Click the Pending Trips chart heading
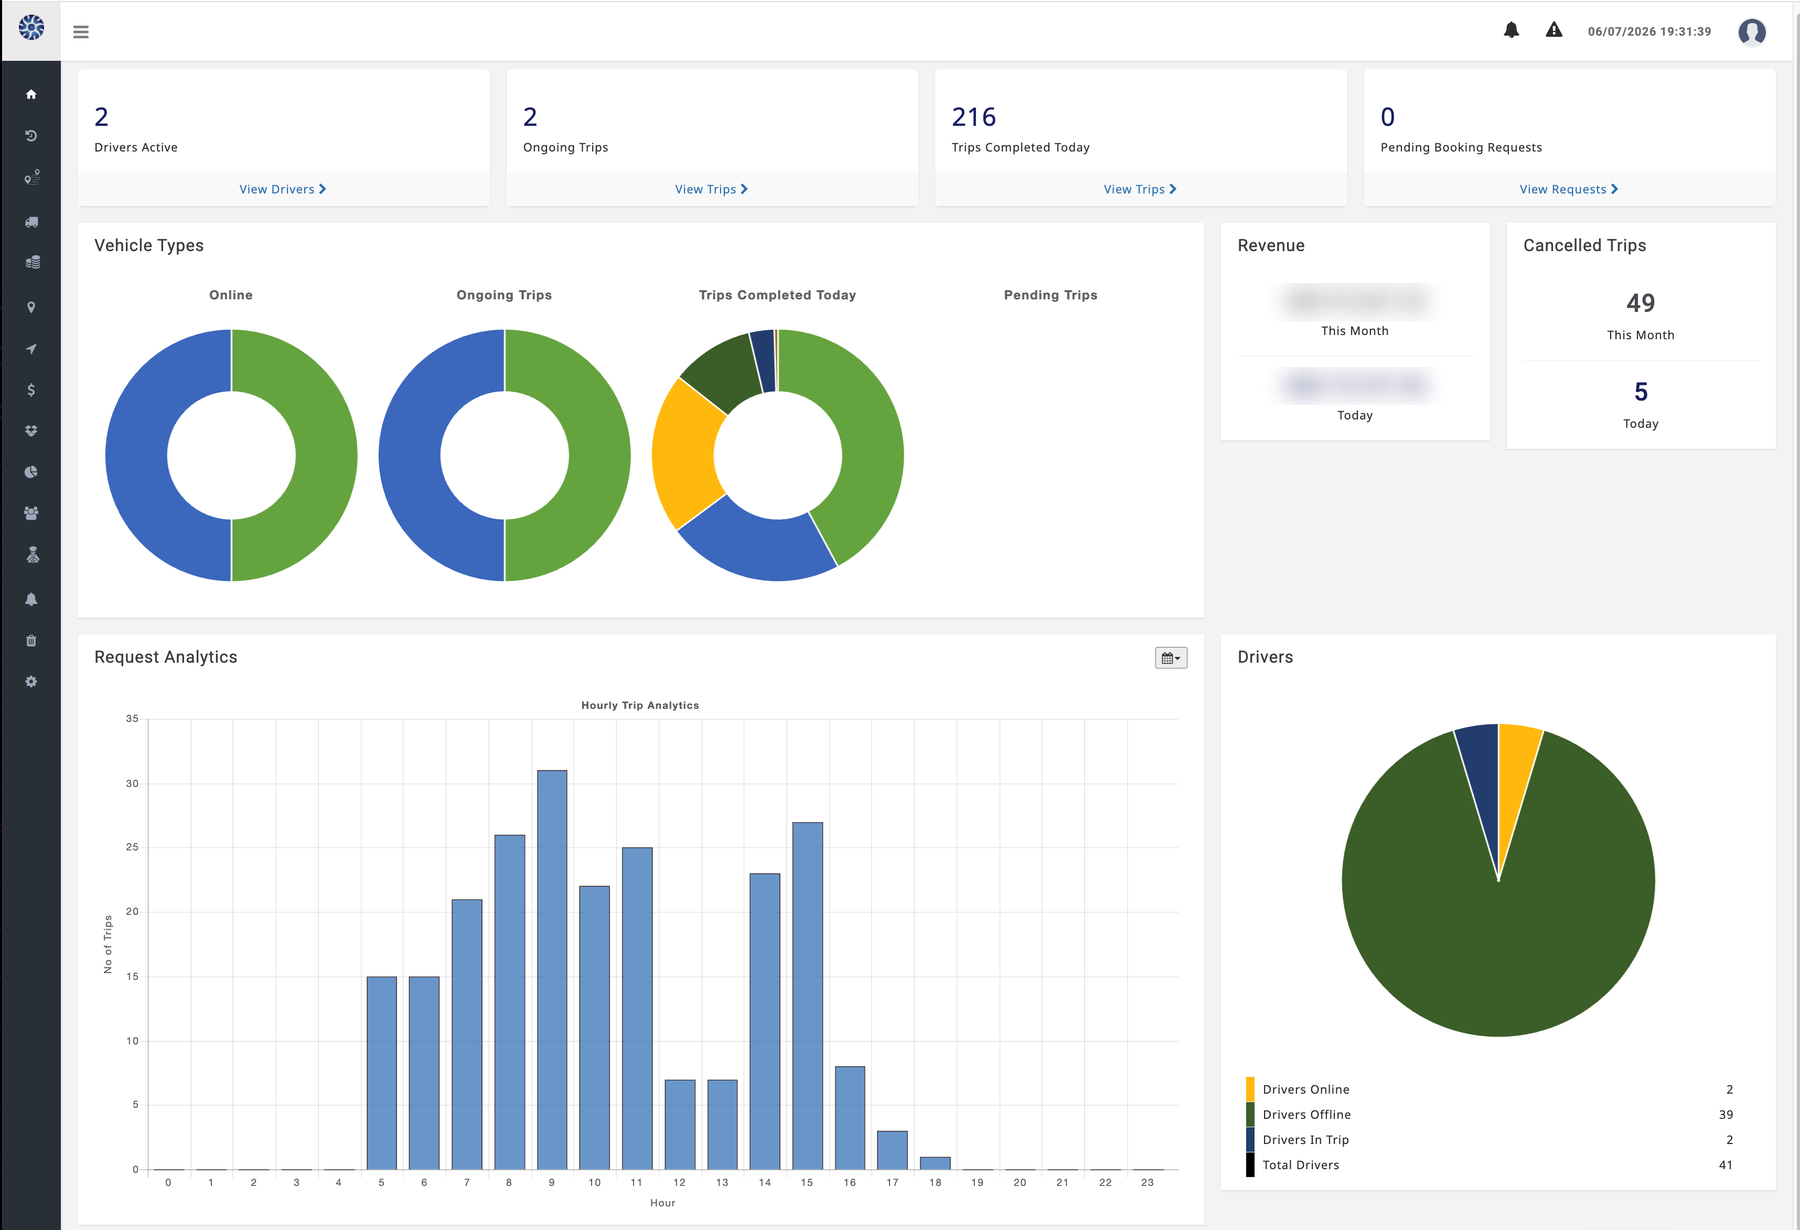The height and width of the screenshot is (1230, 1800). point(1050,295)
